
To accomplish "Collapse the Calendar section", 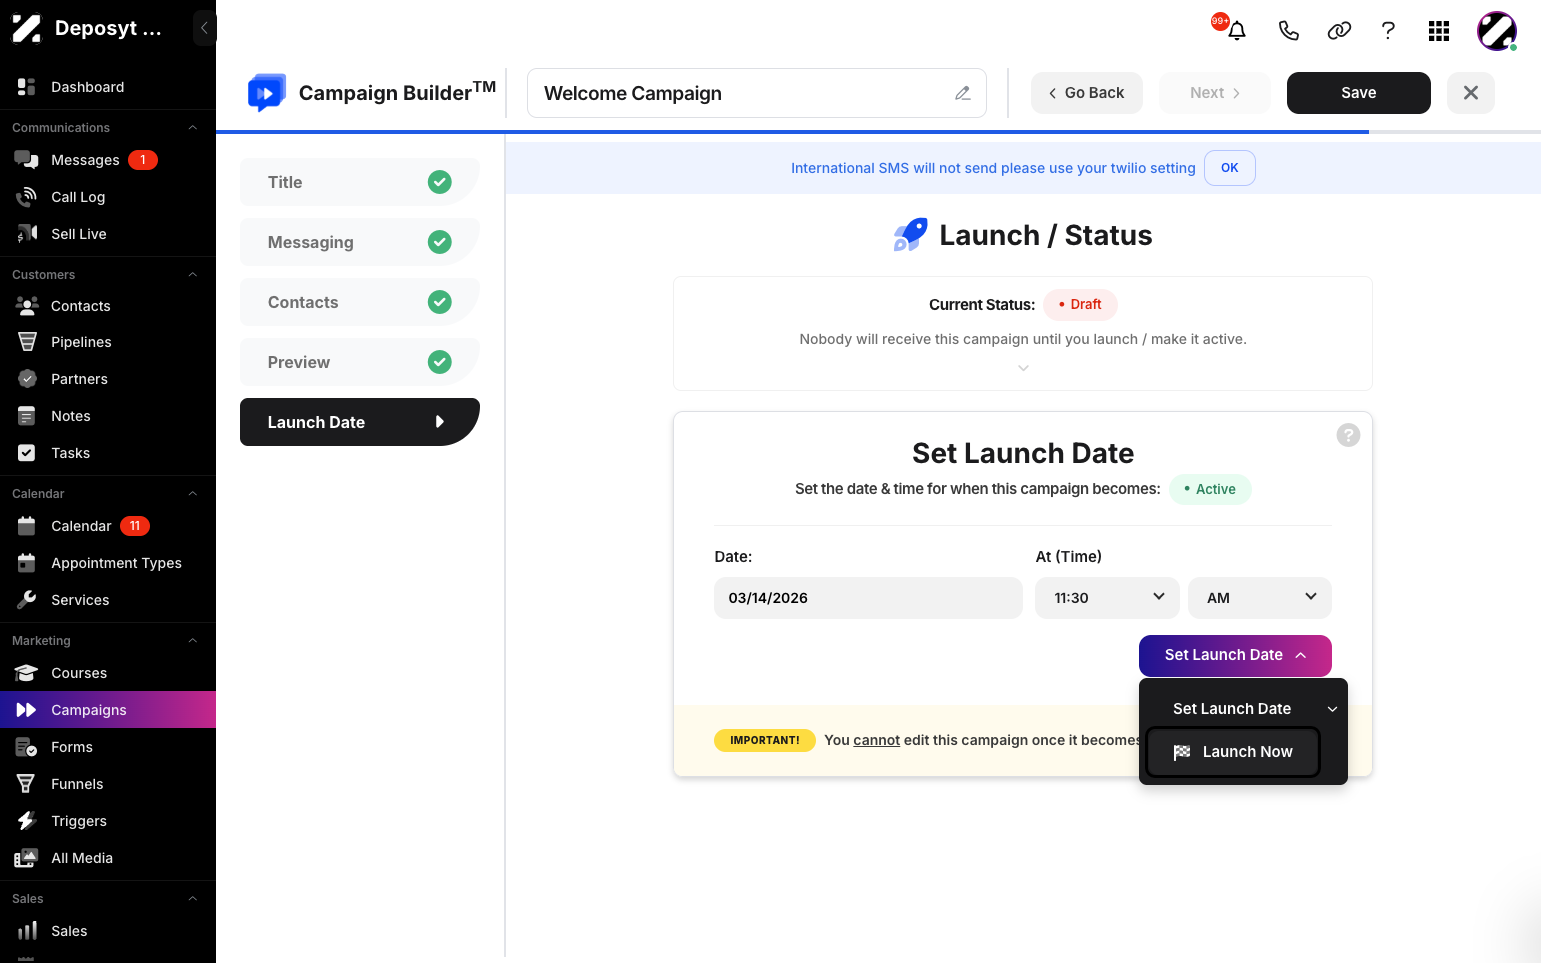I will point(193,494).
